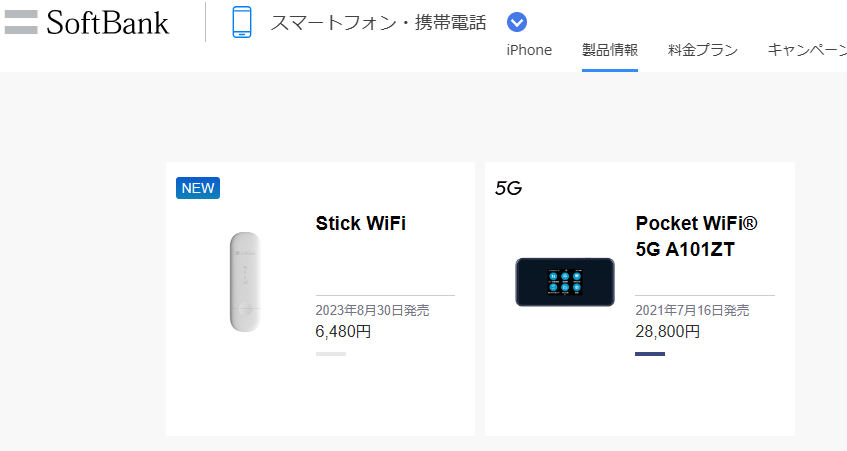The width and height of the screenshot is (847, 451).
Task: Select the 製品情報 tab
Action: point(610,50)
